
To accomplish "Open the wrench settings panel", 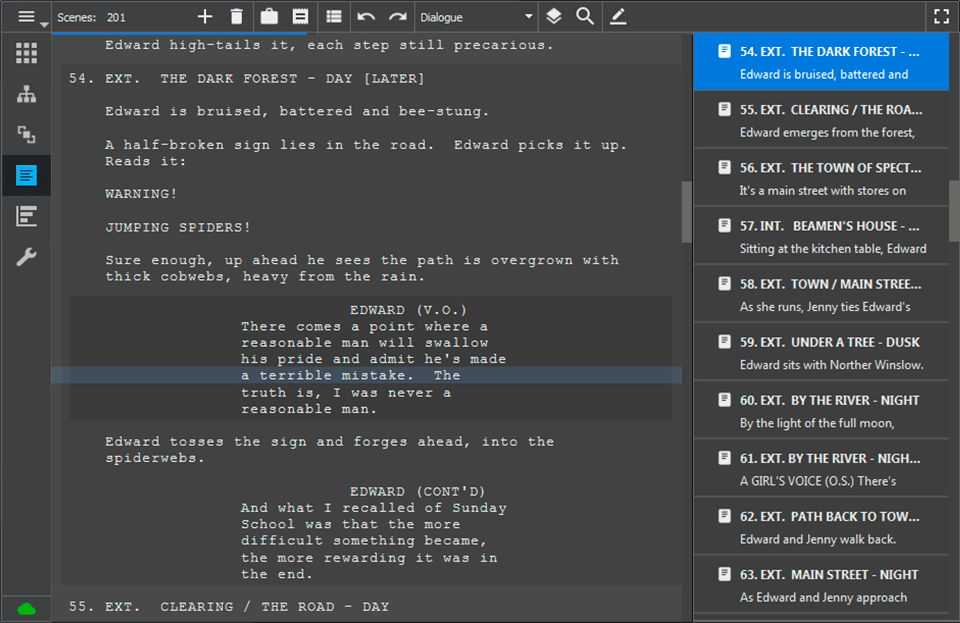I will [26, 257].
